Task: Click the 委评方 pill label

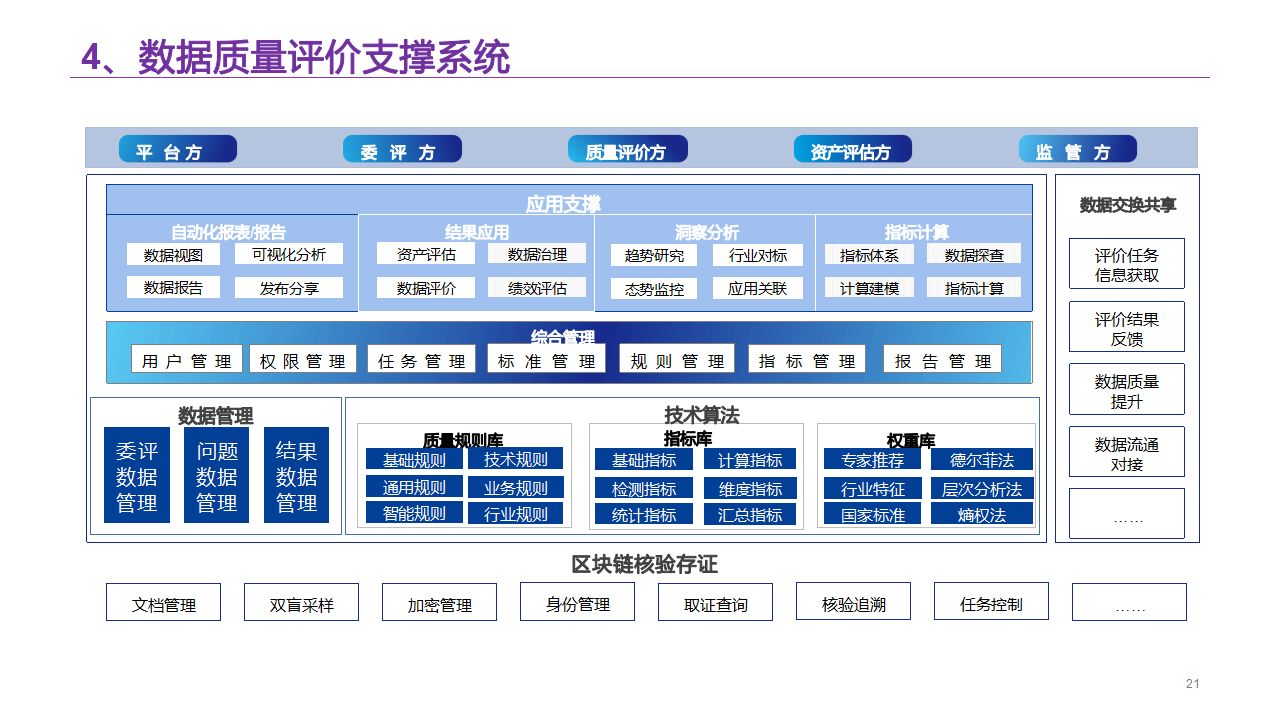Action: 403,149
